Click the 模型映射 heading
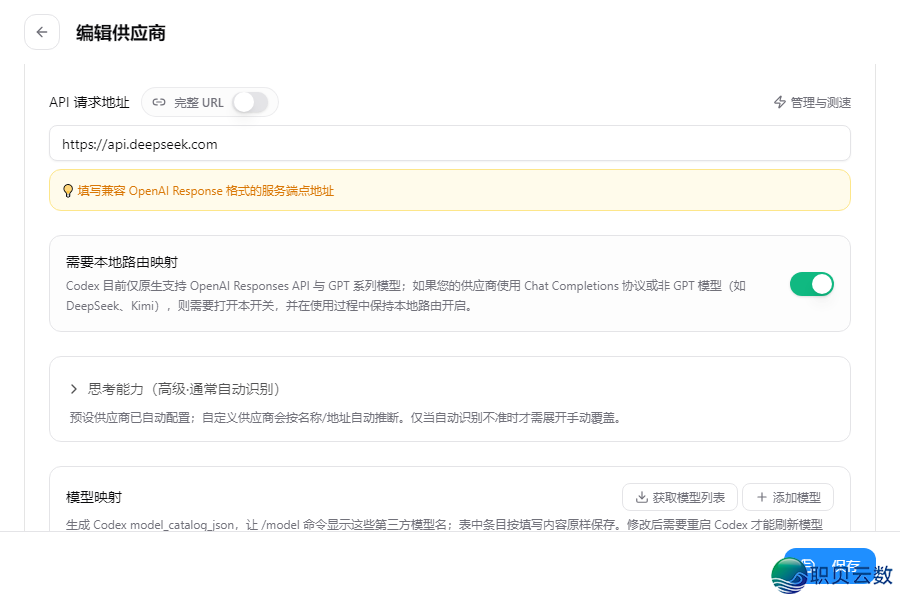 pyautogui.click(x=94, y=497)
